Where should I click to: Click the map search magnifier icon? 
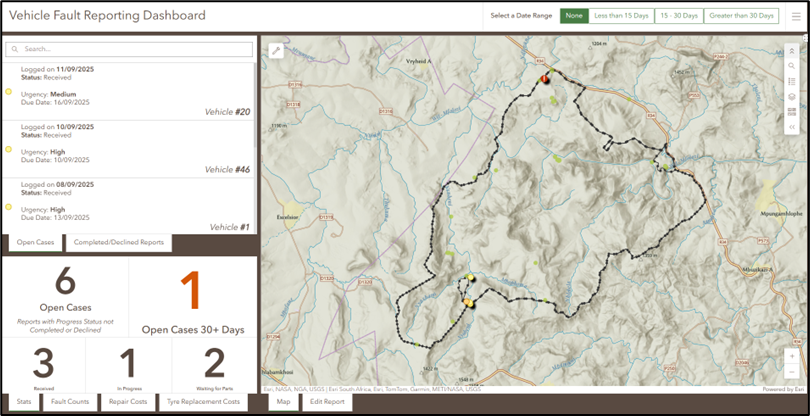tap(791, 66)
